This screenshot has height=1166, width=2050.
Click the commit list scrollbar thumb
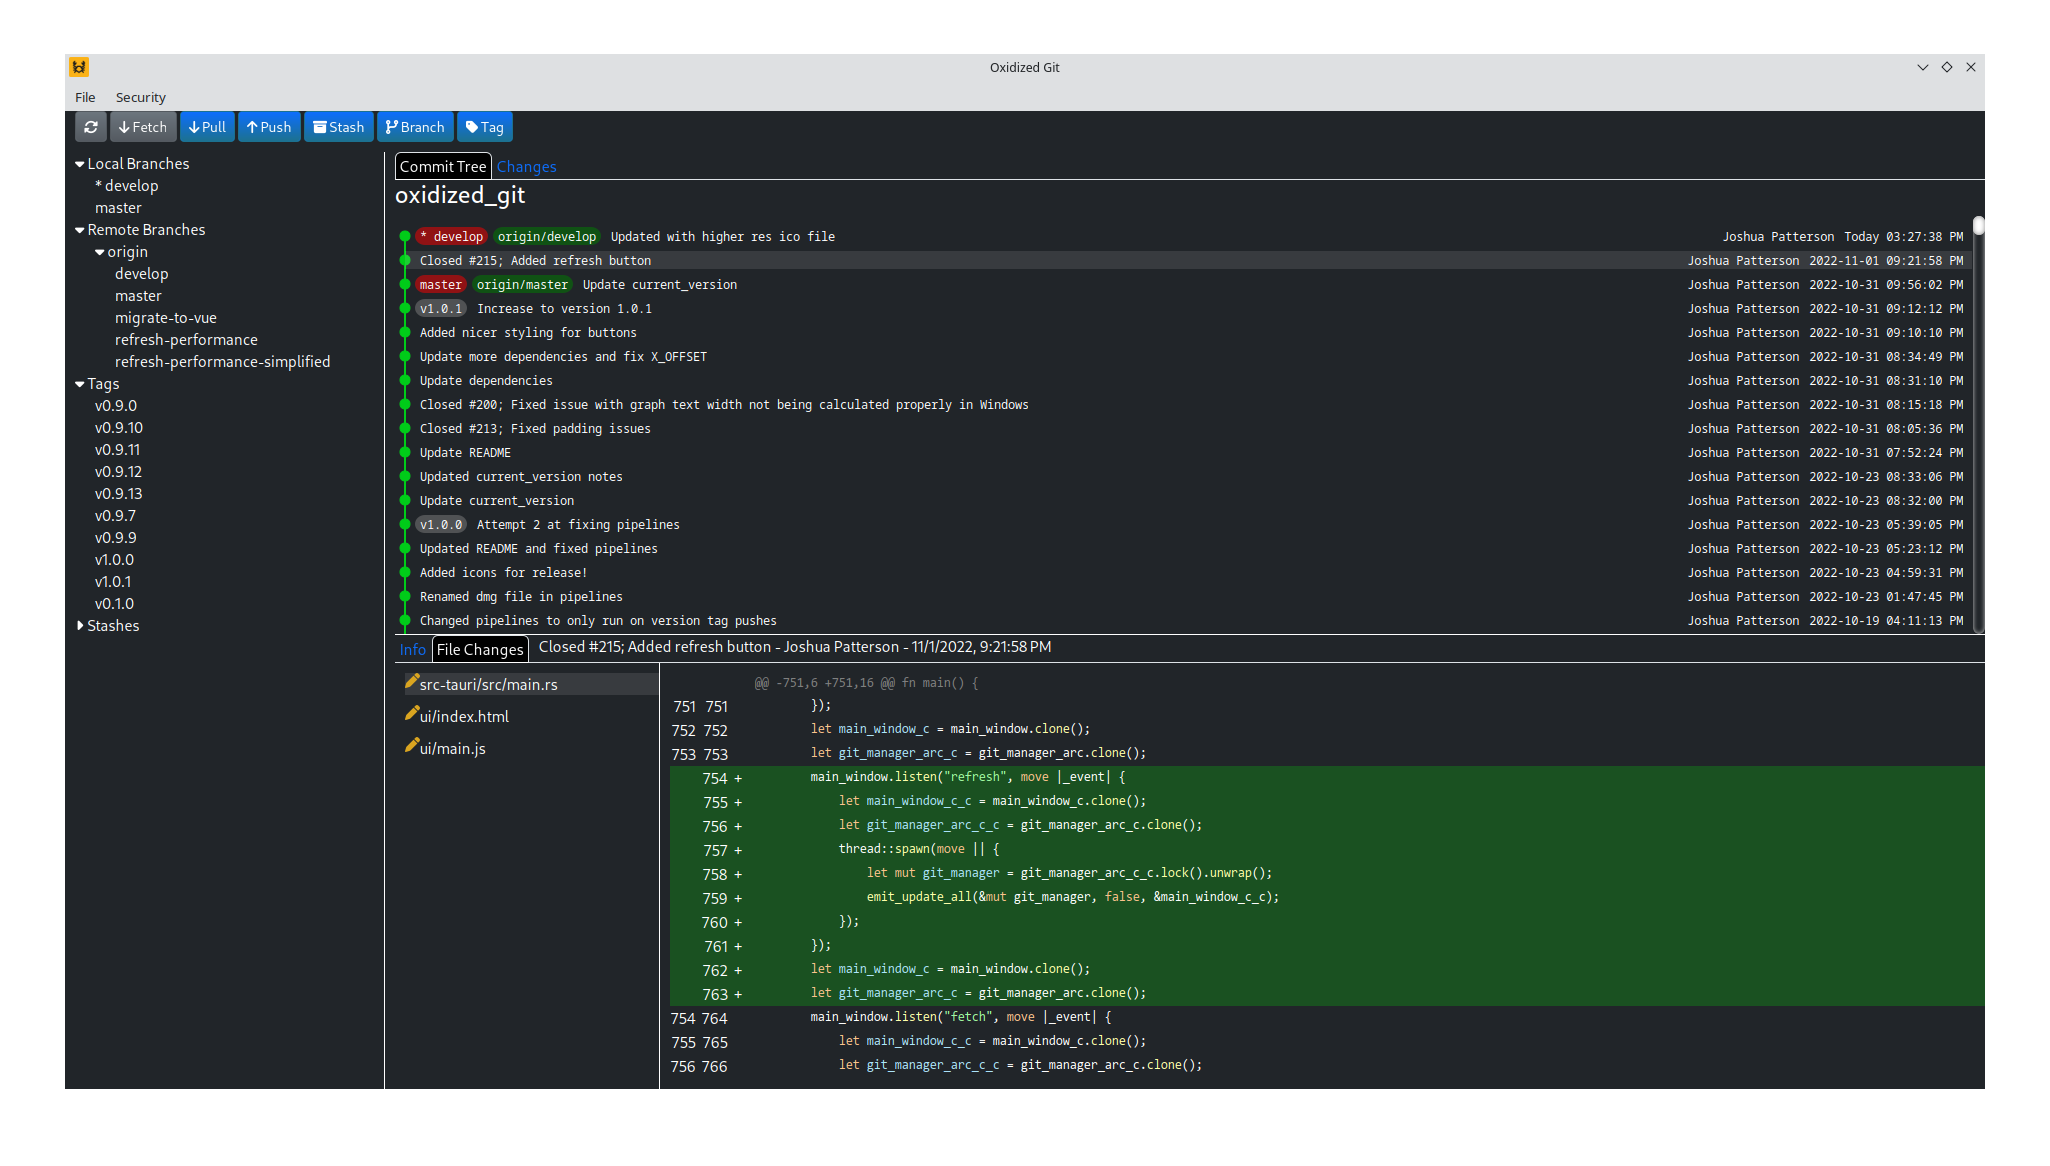click(1978, 226)
